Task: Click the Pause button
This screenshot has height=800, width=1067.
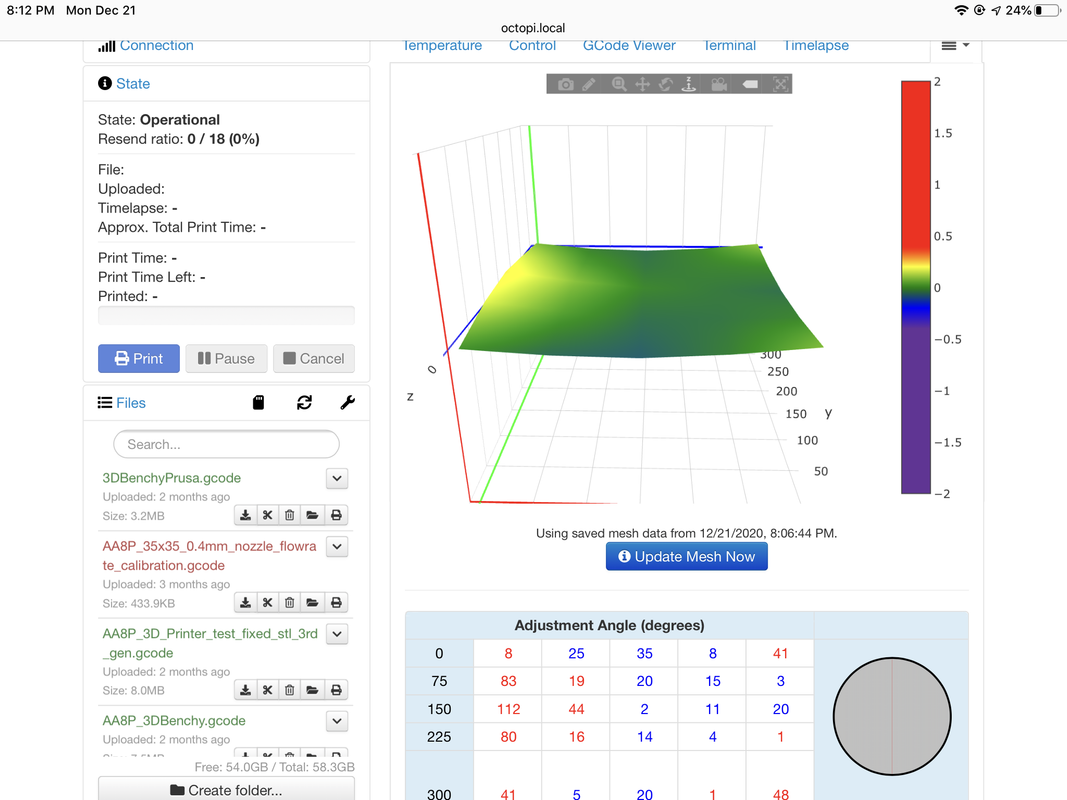Action: pyautogui.click(x=226, y=359)
